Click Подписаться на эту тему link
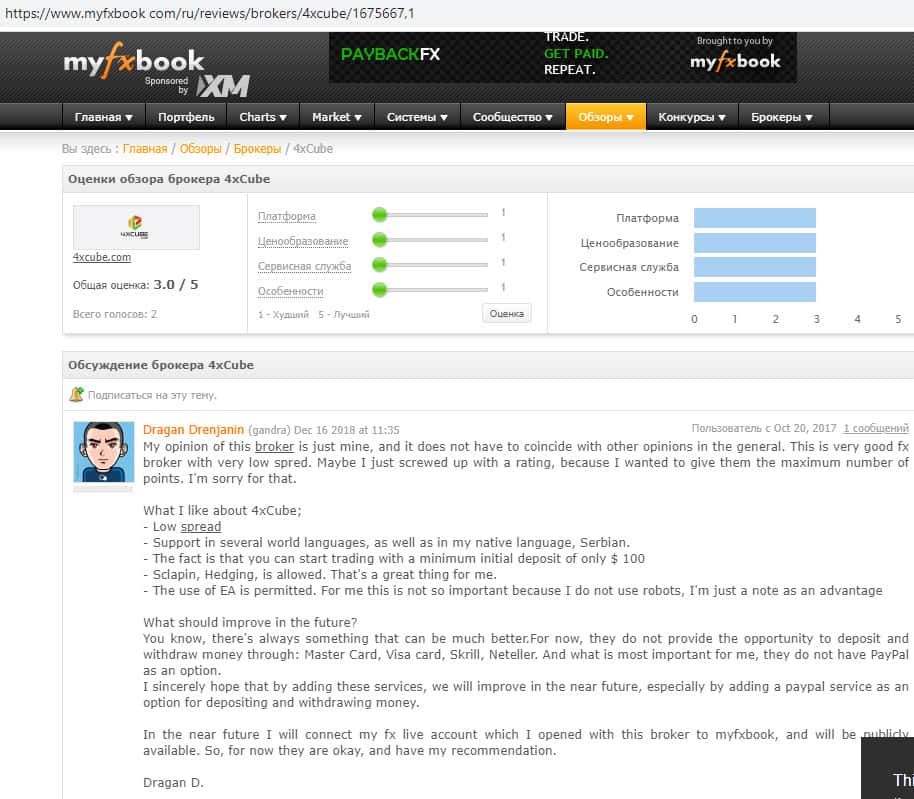Image resolution: width=914 pixels, height=799 pixels. 152,395
